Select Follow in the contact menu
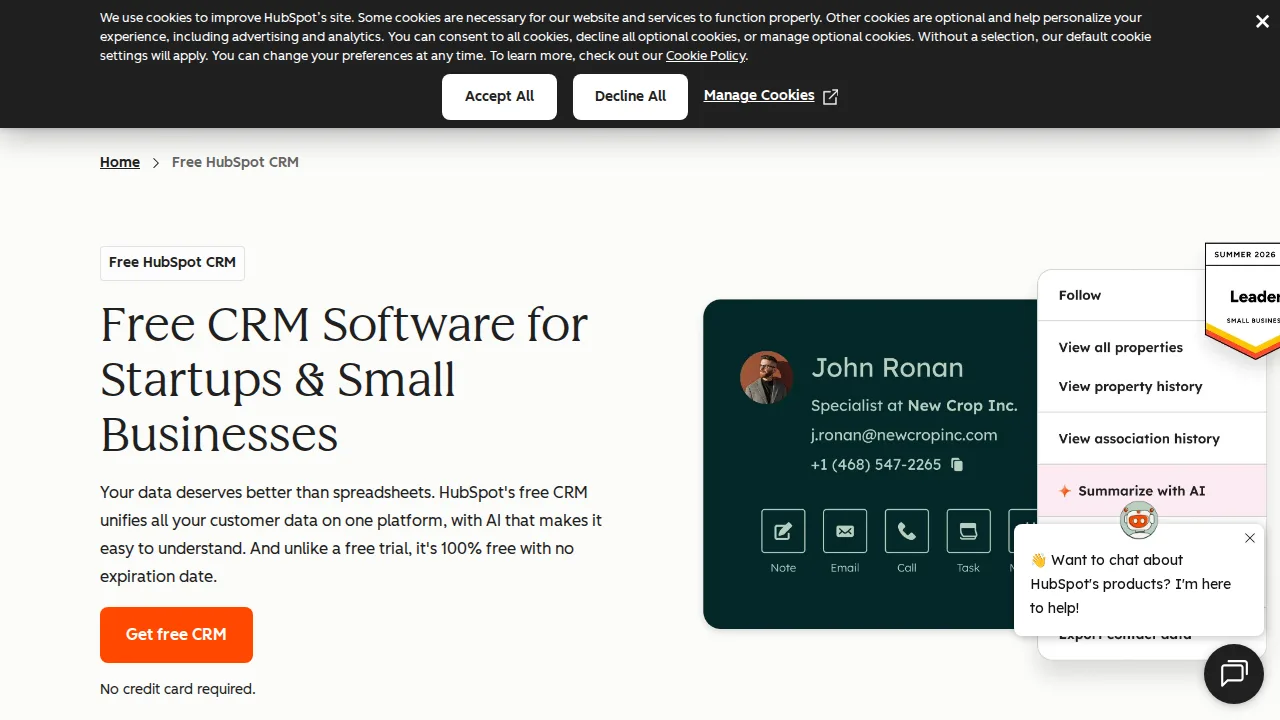 [1080, 296]
